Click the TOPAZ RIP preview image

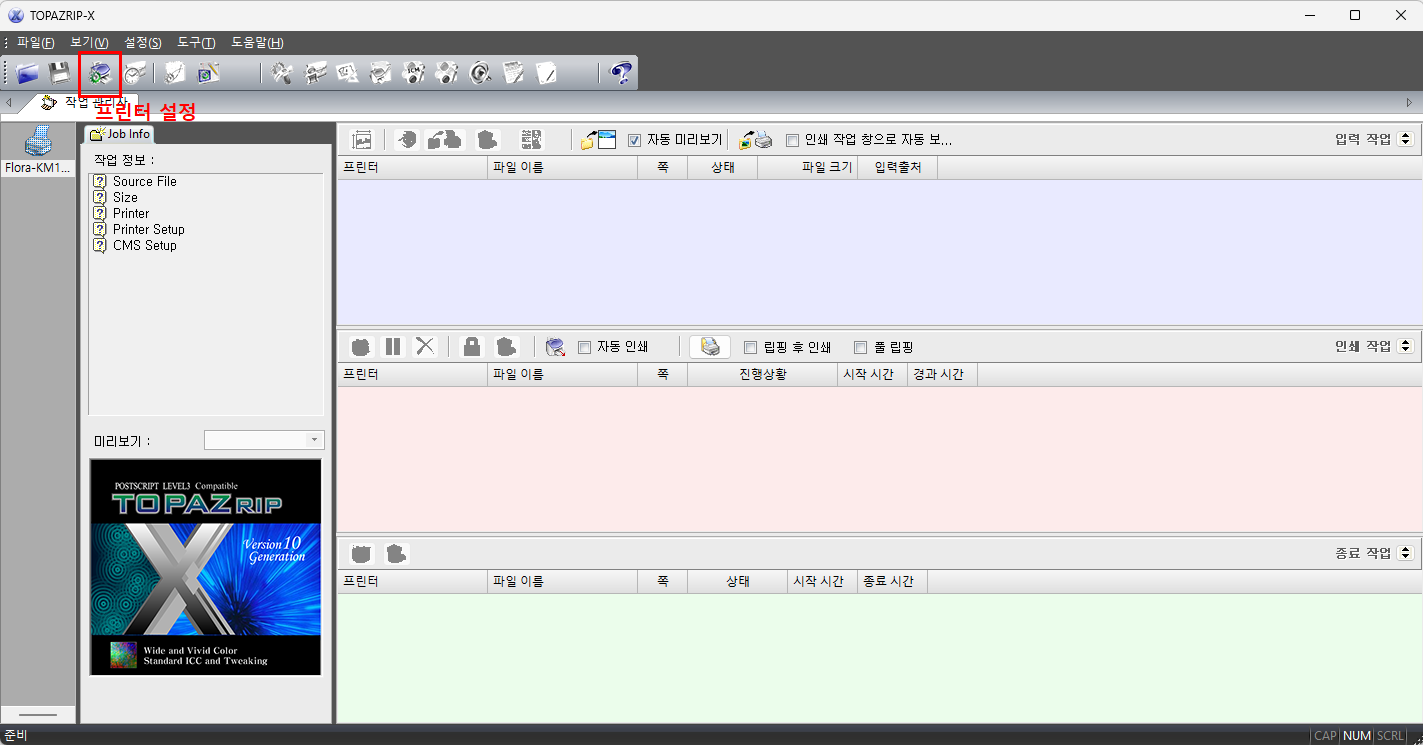[206, 567]
